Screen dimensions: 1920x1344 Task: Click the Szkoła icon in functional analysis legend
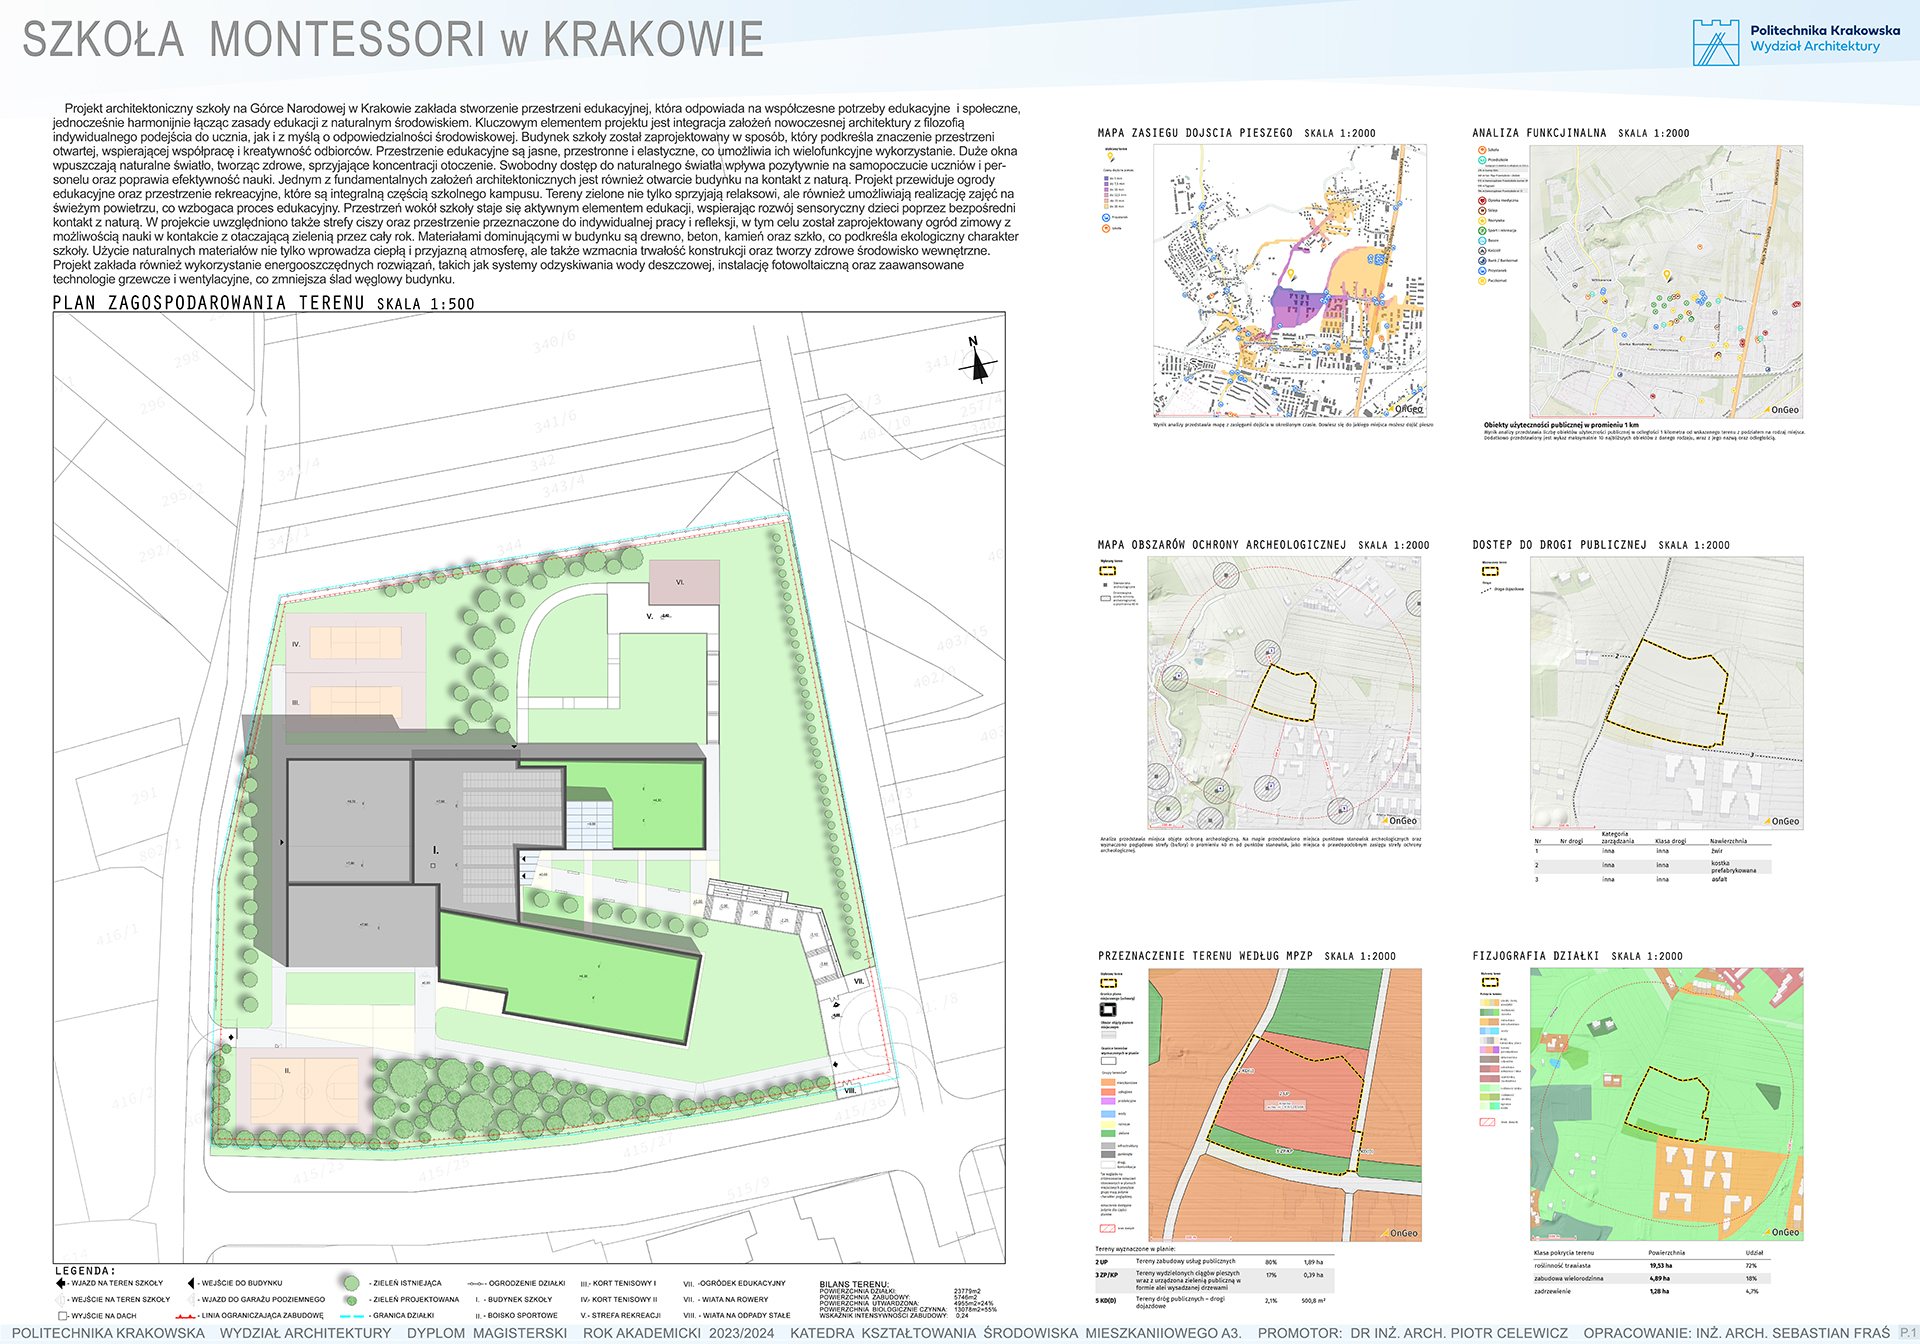[x=1482, y=150]
